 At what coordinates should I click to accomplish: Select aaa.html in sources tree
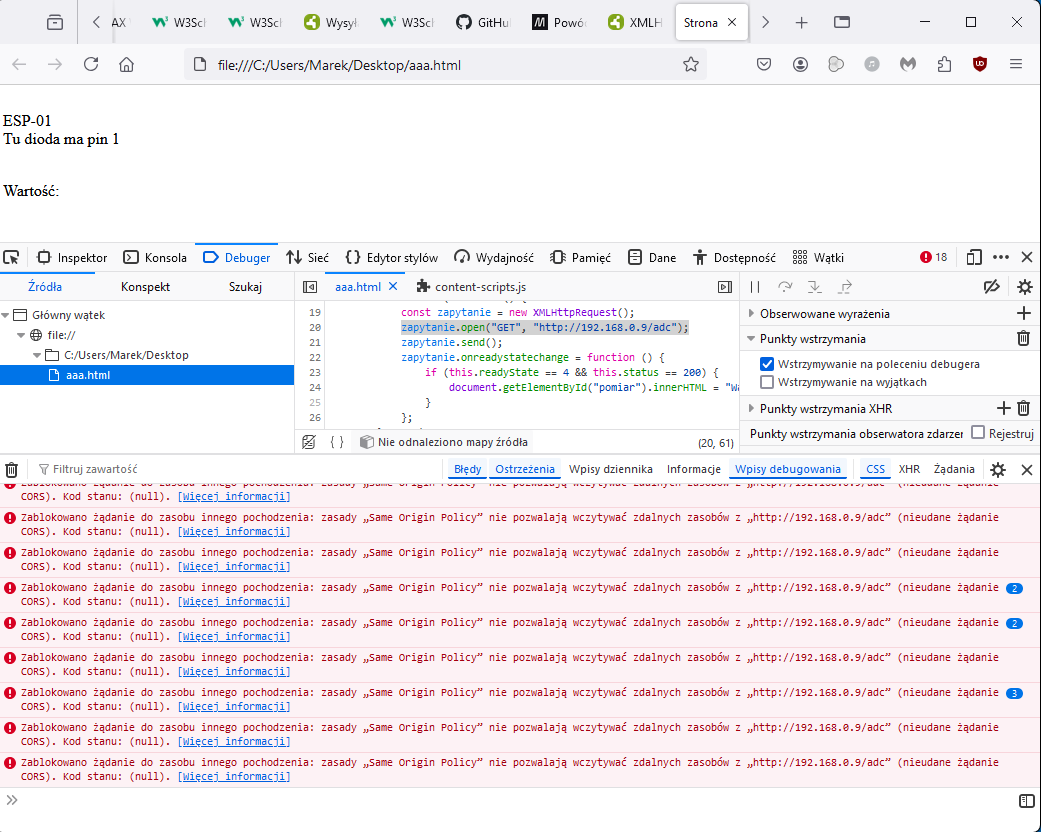[x=147, y=375]
